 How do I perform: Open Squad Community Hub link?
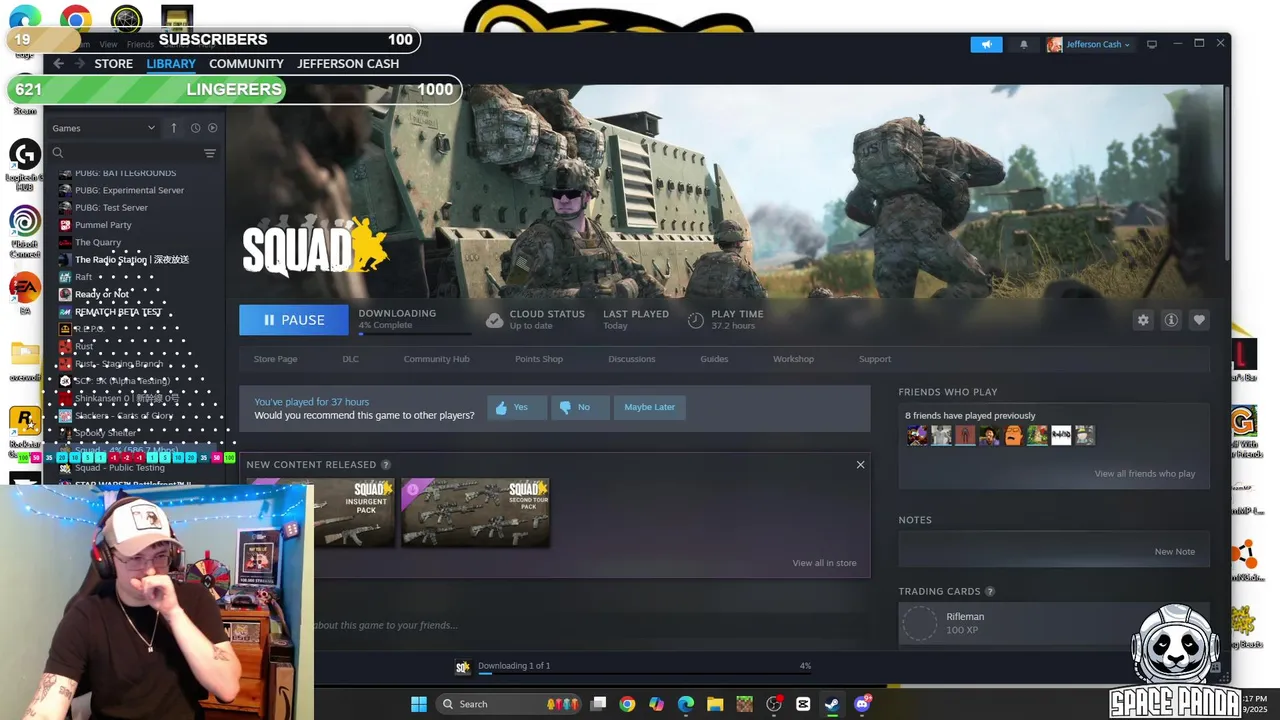pos(436,359)
